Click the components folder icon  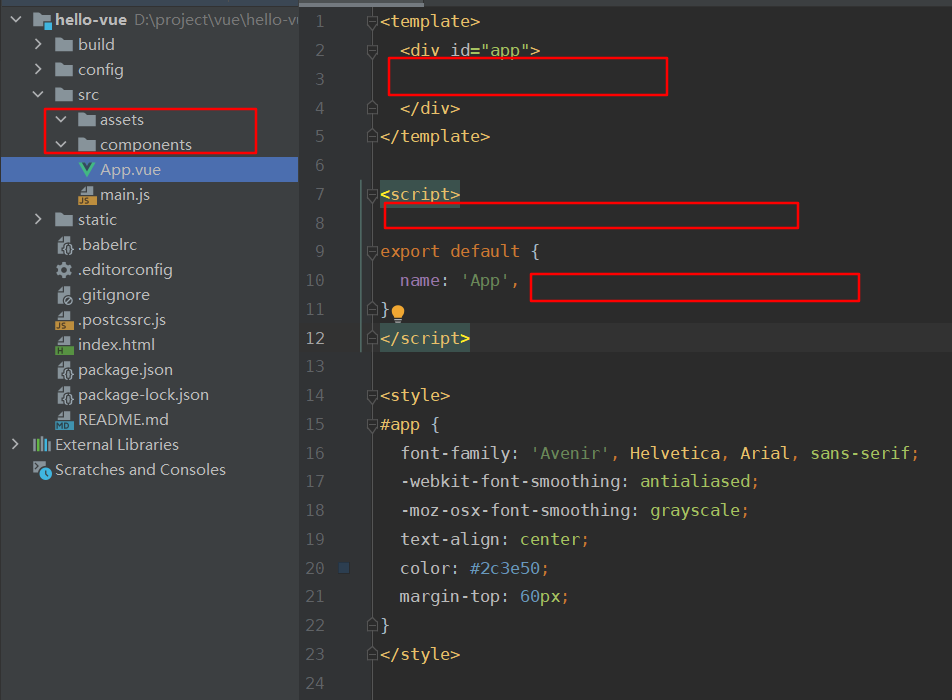coord(87,144)
